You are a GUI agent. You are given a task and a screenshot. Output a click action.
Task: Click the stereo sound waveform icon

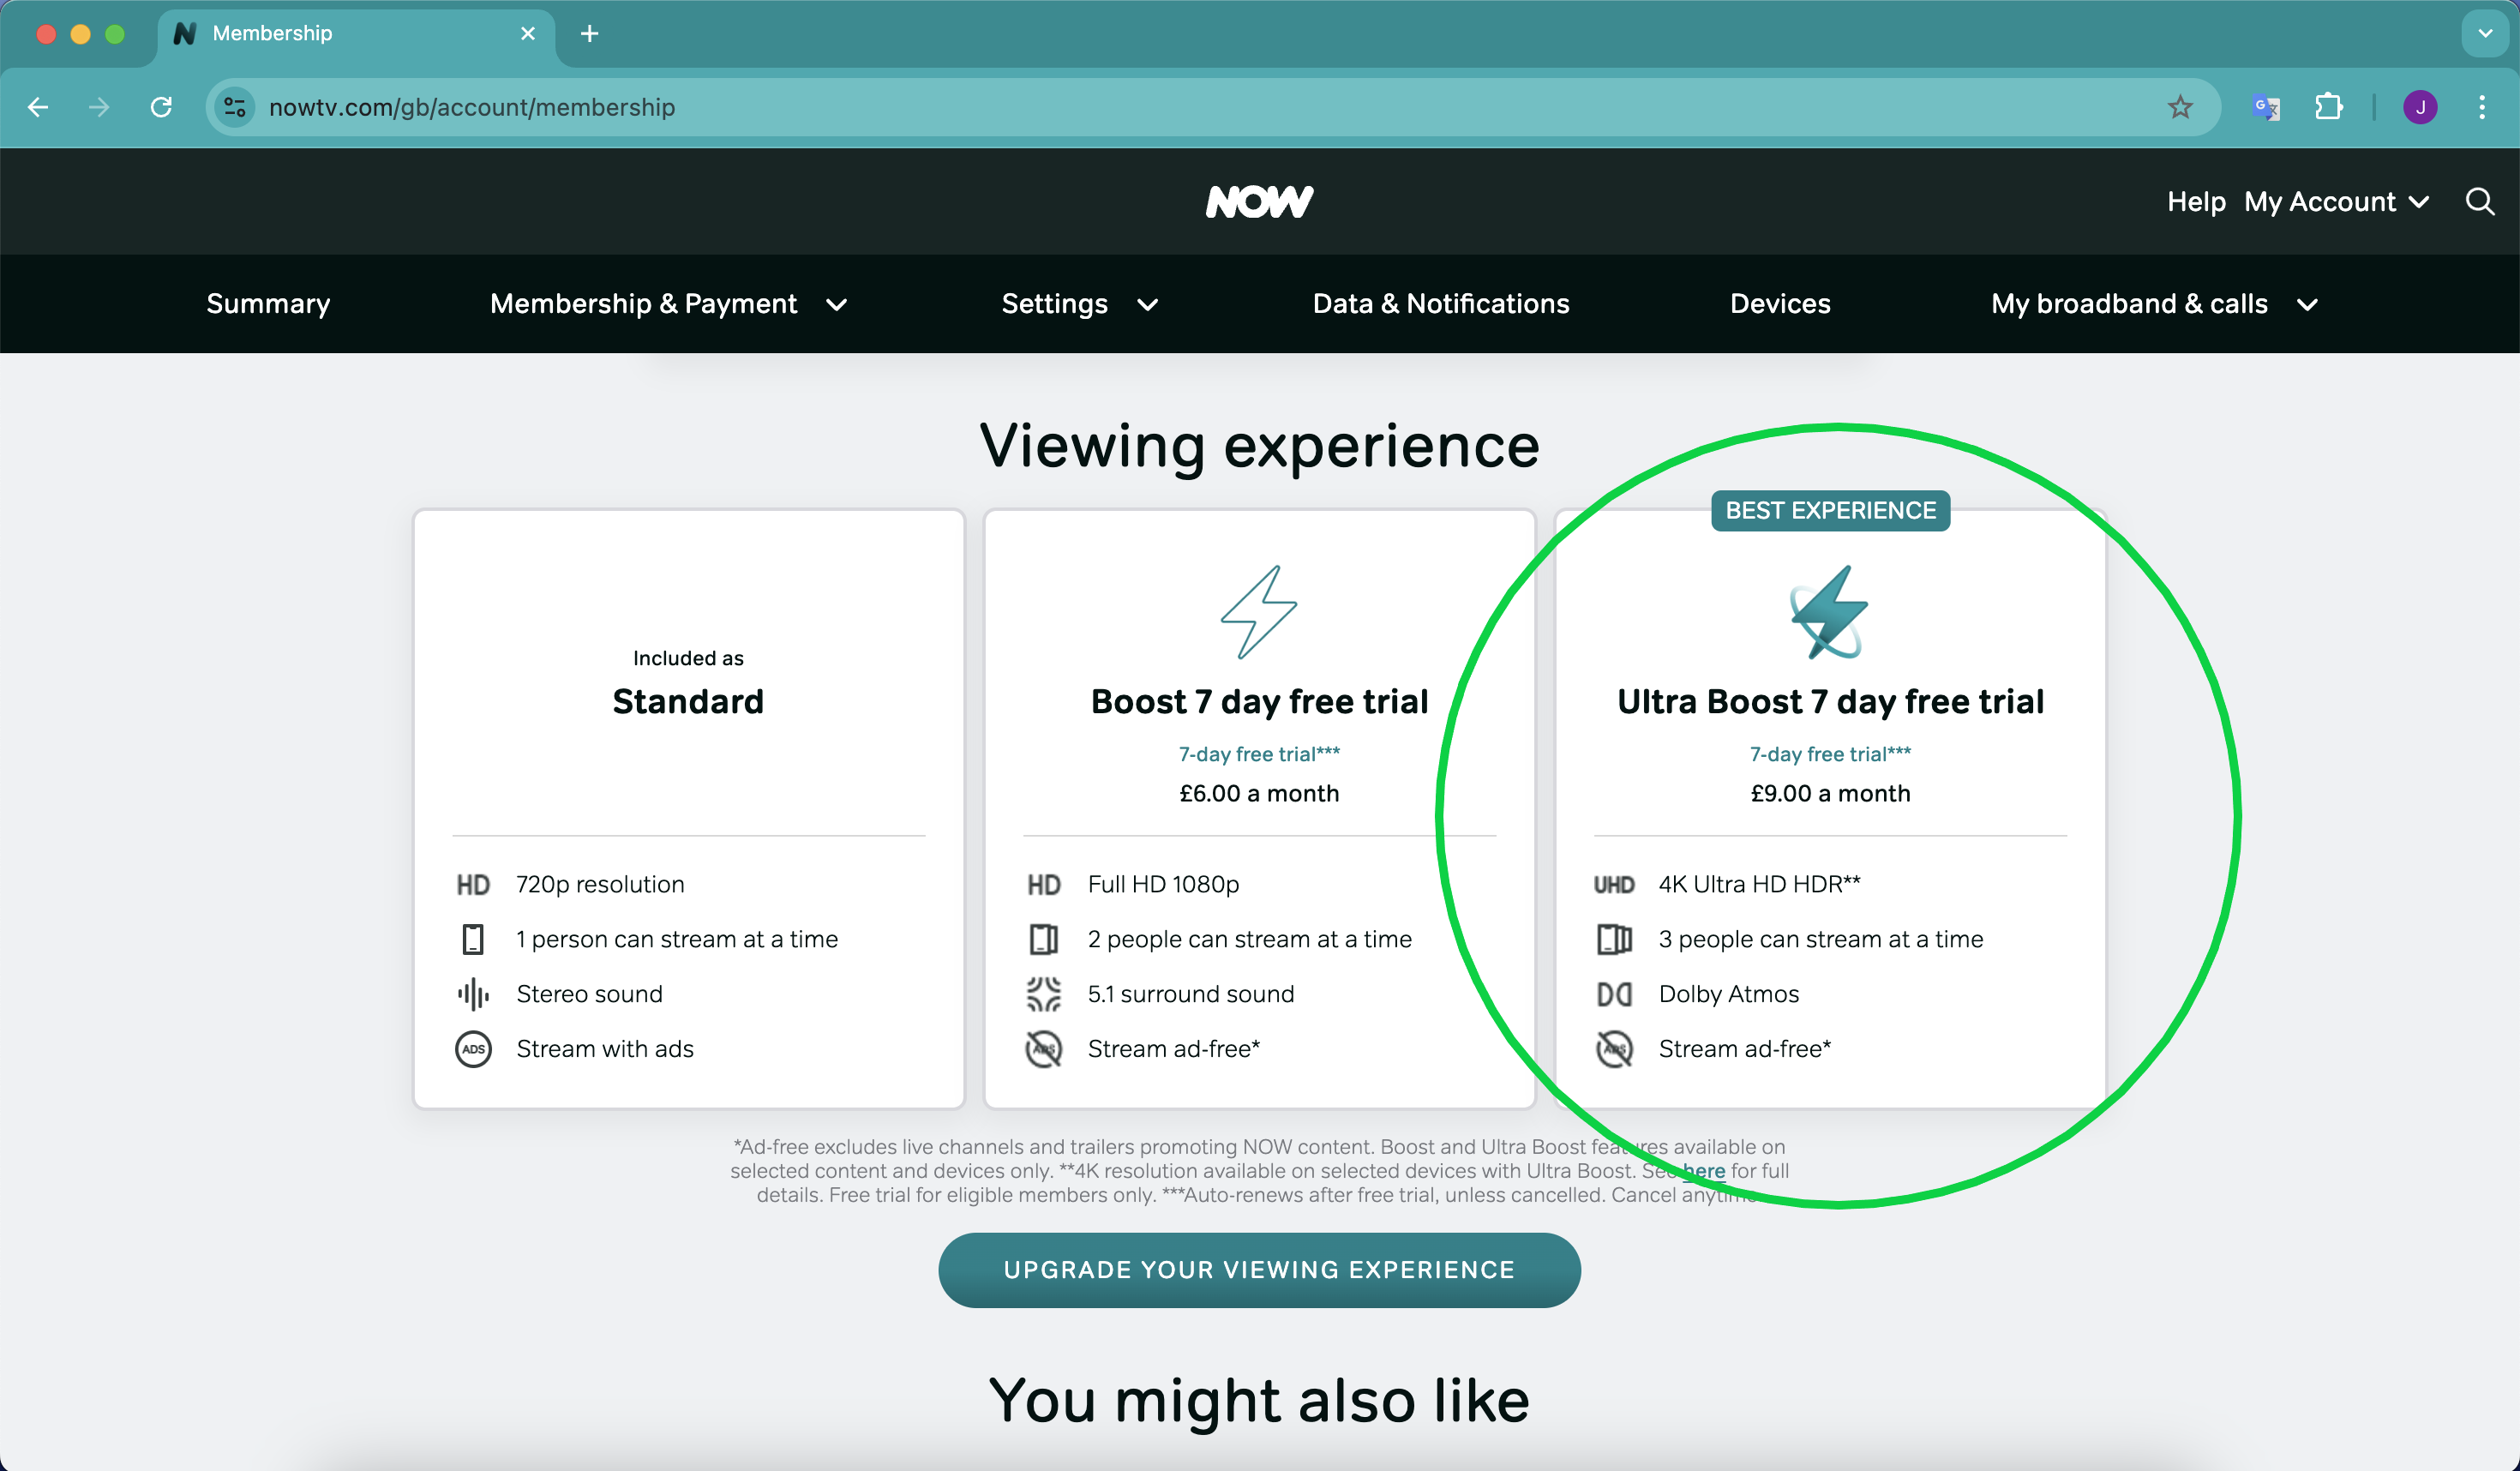coord(473,994)
